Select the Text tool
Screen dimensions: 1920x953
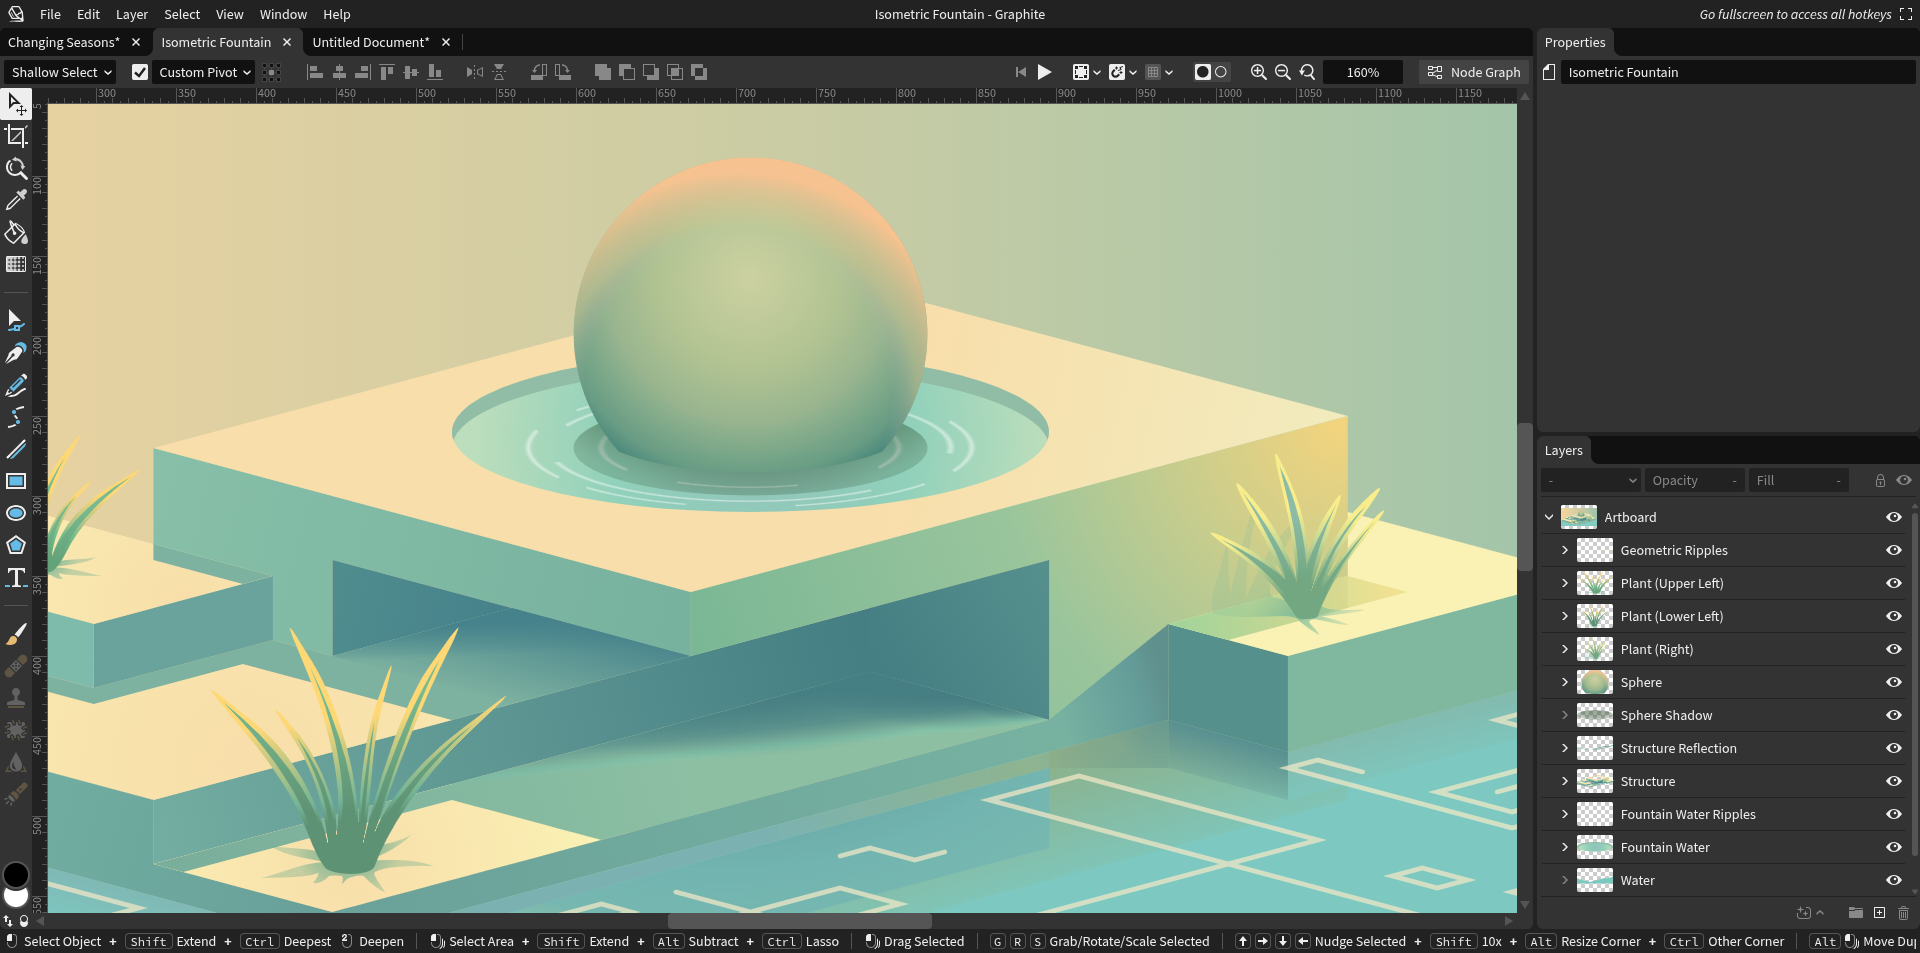pos(16,578)
